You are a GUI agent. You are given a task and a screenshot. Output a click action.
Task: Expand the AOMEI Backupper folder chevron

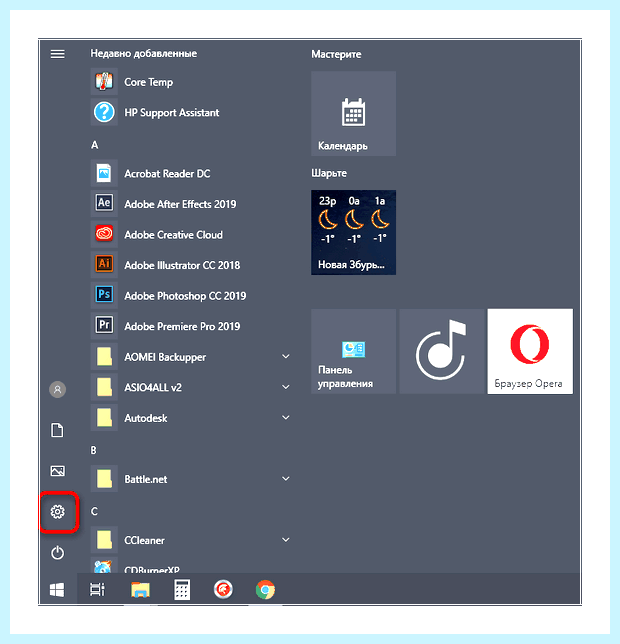(x=286, y=356)
